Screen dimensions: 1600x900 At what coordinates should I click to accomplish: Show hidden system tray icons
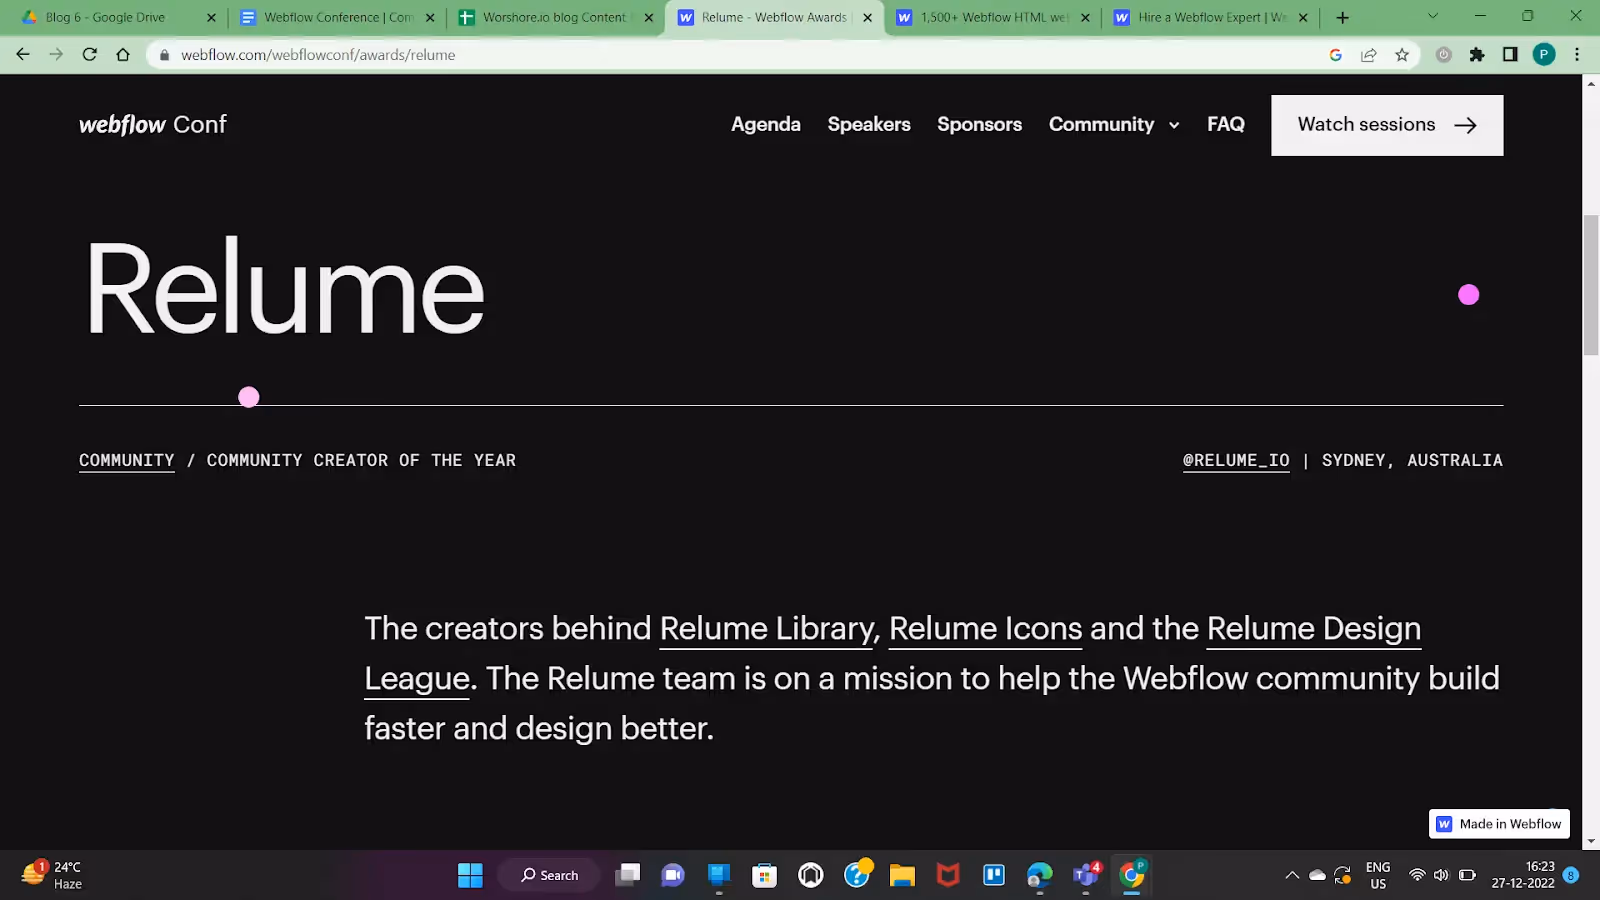coord(1292,875)
